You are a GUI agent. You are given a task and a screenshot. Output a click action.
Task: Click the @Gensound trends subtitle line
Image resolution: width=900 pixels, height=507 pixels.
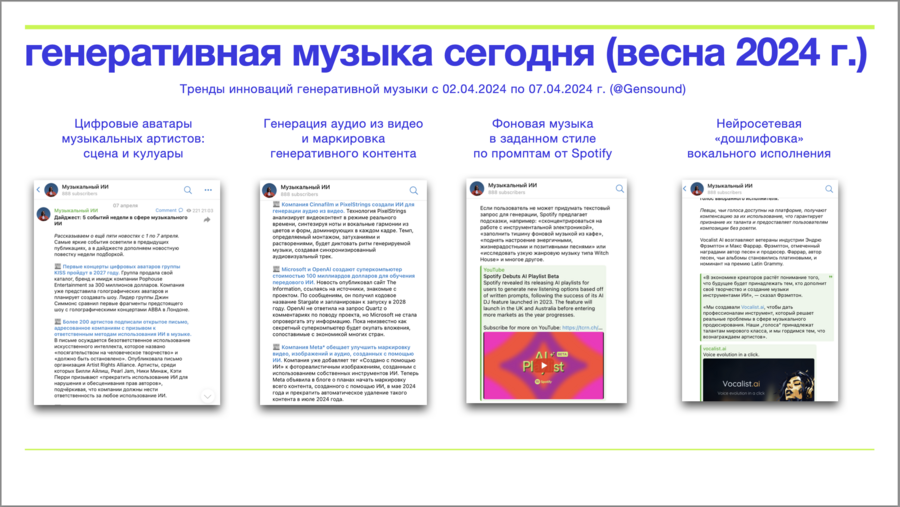(x=432, y=89)
